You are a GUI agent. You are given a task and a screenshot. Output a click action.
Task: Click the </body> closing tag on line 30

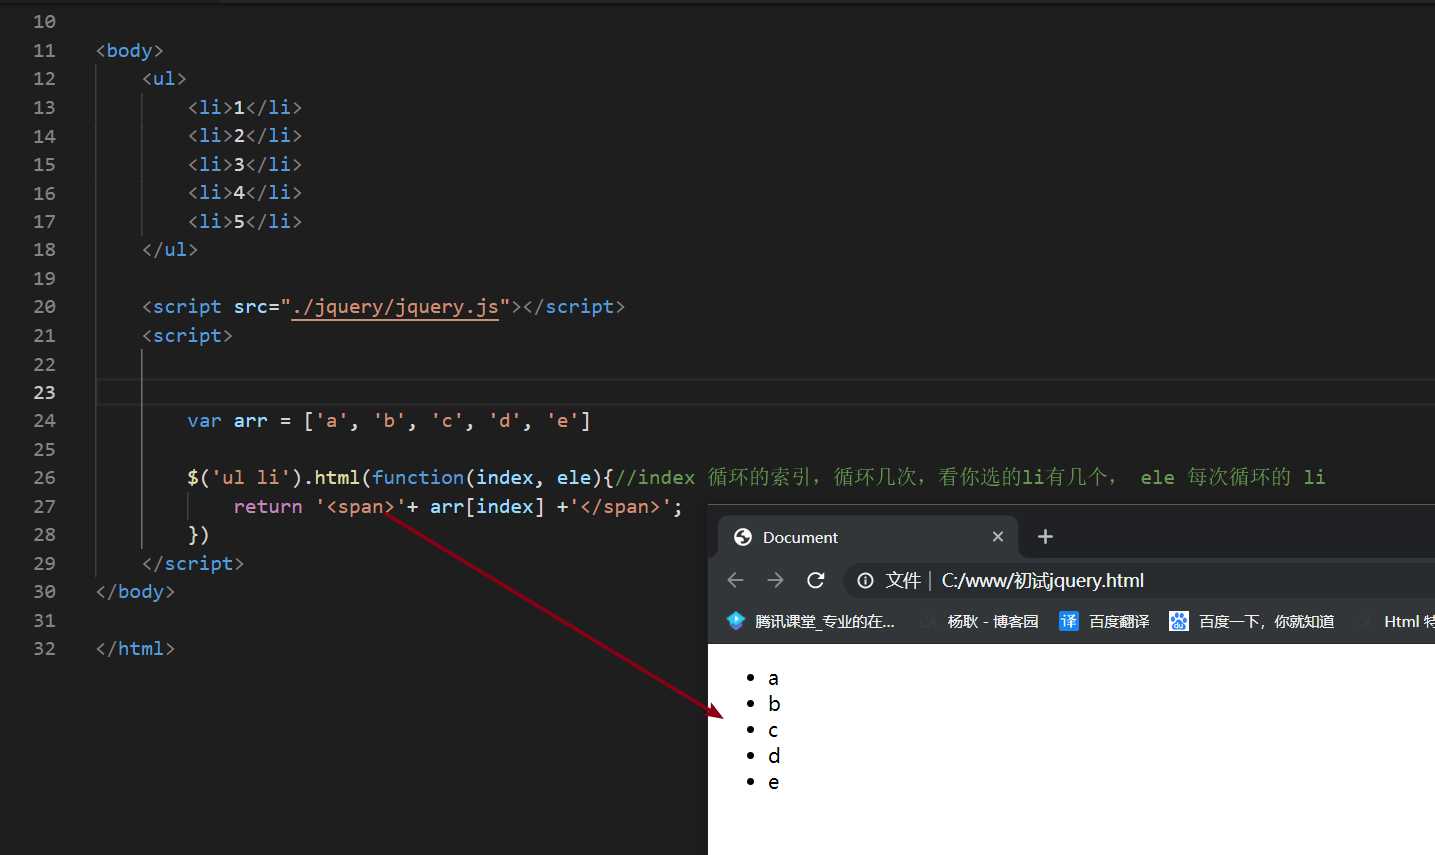[x=135, y=591]
